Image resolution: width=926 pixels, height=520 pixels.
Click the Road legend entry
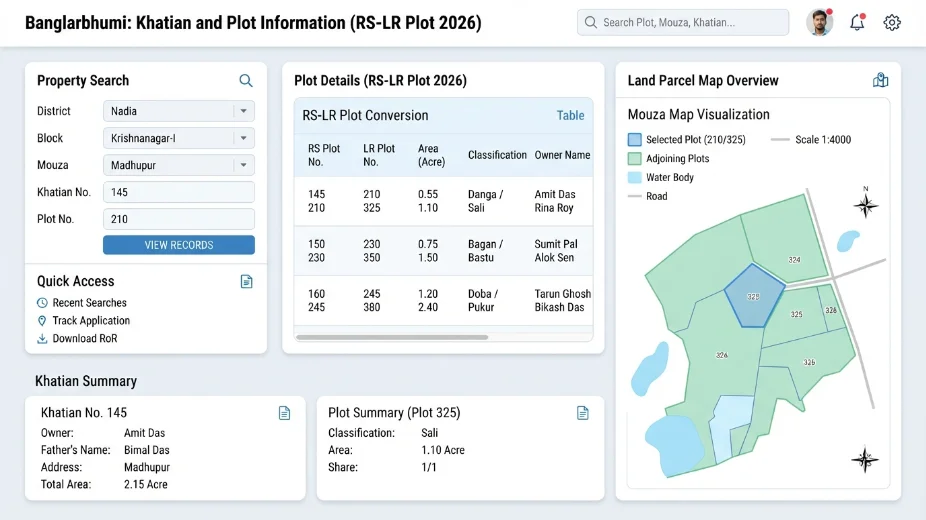point(648,197)
